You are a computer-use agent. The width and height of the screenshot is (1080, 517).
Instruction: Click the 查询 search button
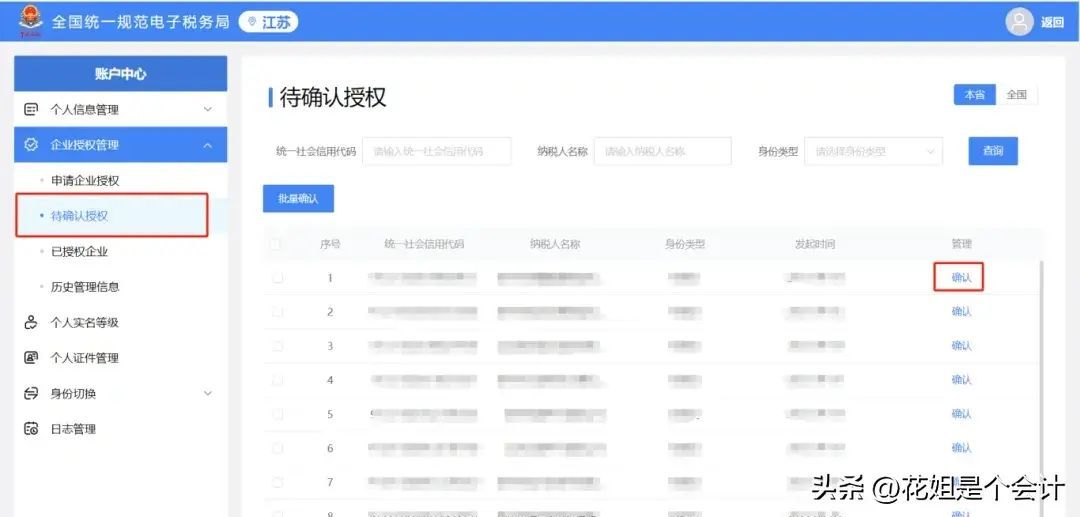pos(993,151)
